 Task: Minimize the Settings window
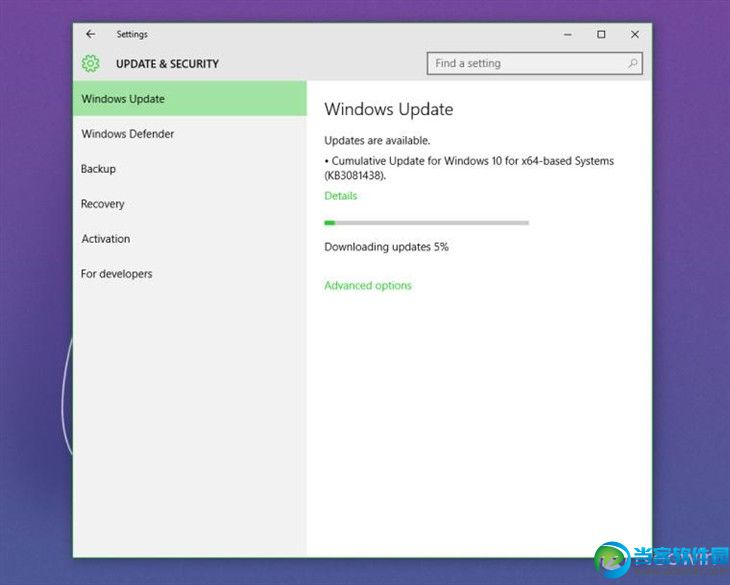(x=568, y=34)
